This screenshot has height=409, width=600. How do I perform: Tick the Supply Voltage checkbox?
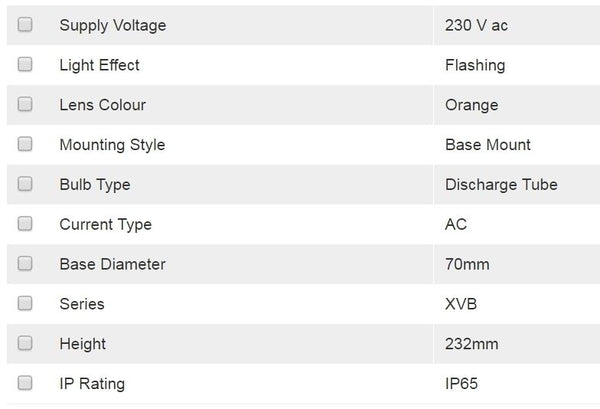[x=25, y=25]
